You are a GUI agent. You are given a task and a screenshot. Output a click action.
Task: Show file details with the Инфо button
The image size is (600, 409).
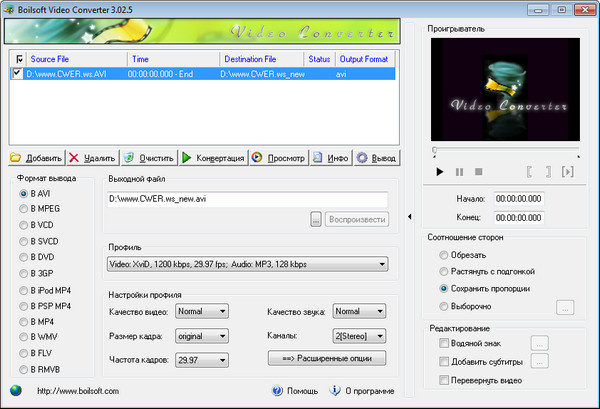coord(330,158)
